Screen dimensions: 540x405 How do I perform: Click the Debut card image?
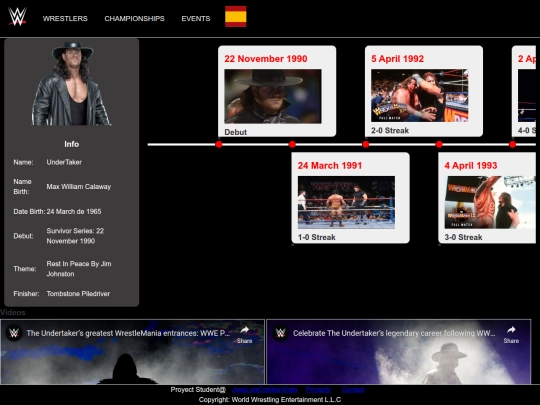(273, 96)
